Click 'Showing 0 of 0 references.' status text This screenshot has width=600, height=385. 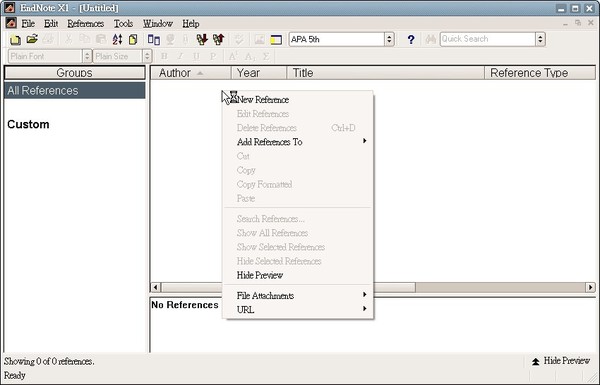tap(49, 361)
